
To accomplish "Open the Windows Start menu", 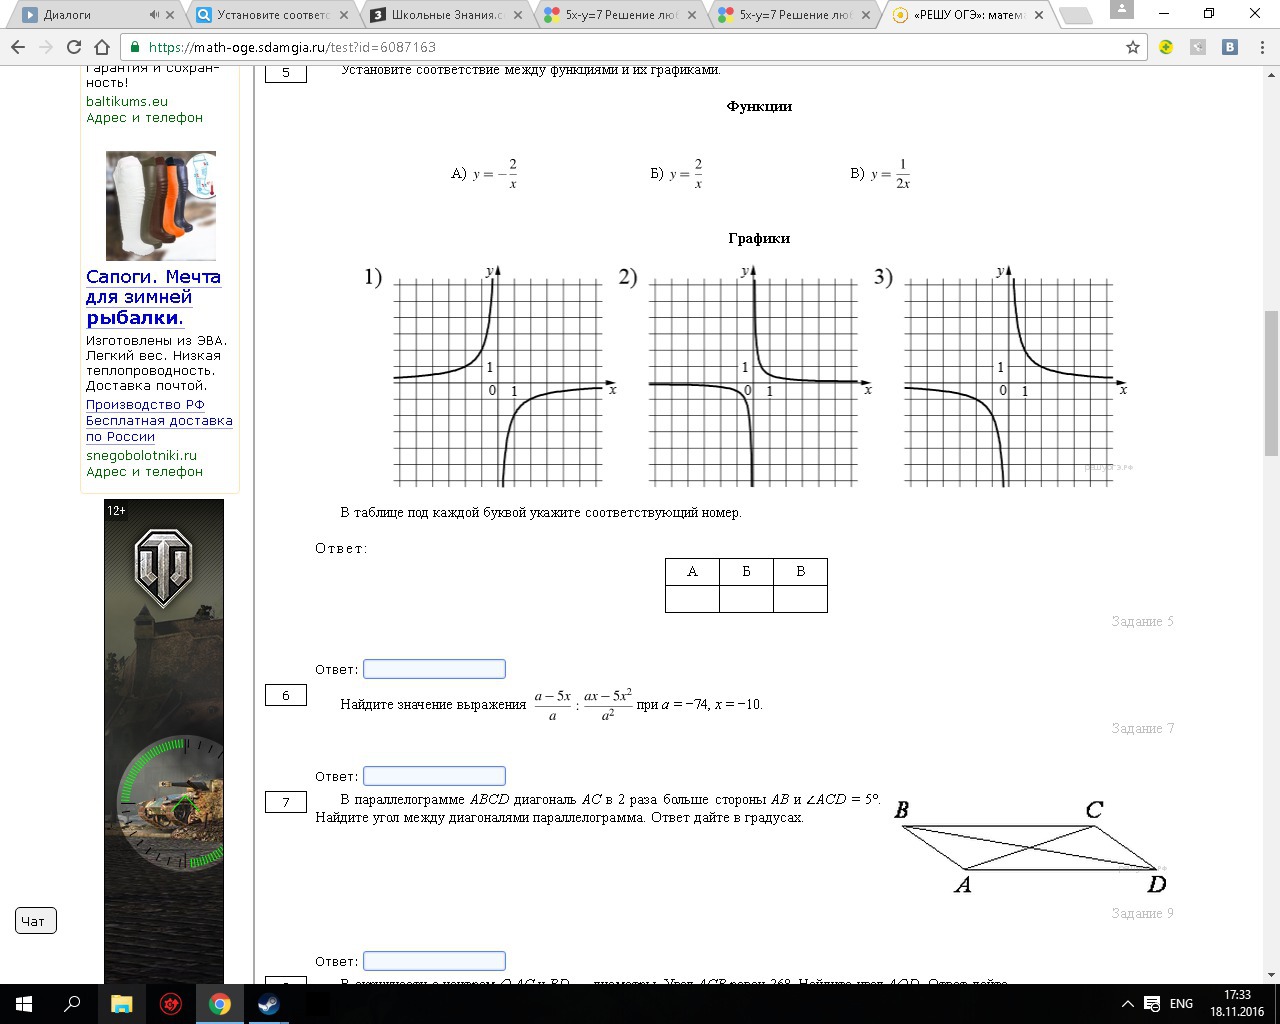I will tap(24, 1004).
